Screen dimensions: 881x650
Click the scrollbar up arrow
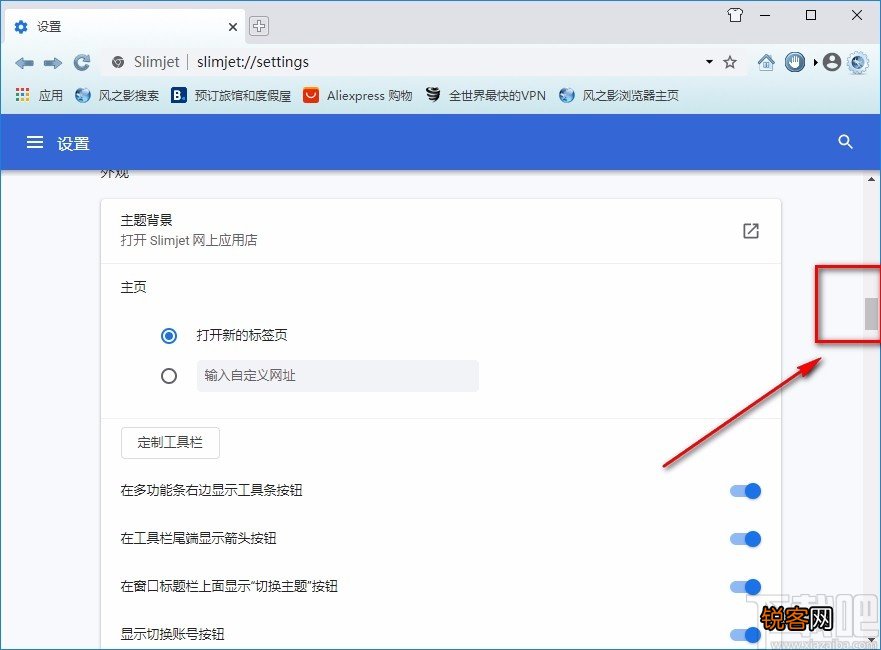[x=871, y=180]
